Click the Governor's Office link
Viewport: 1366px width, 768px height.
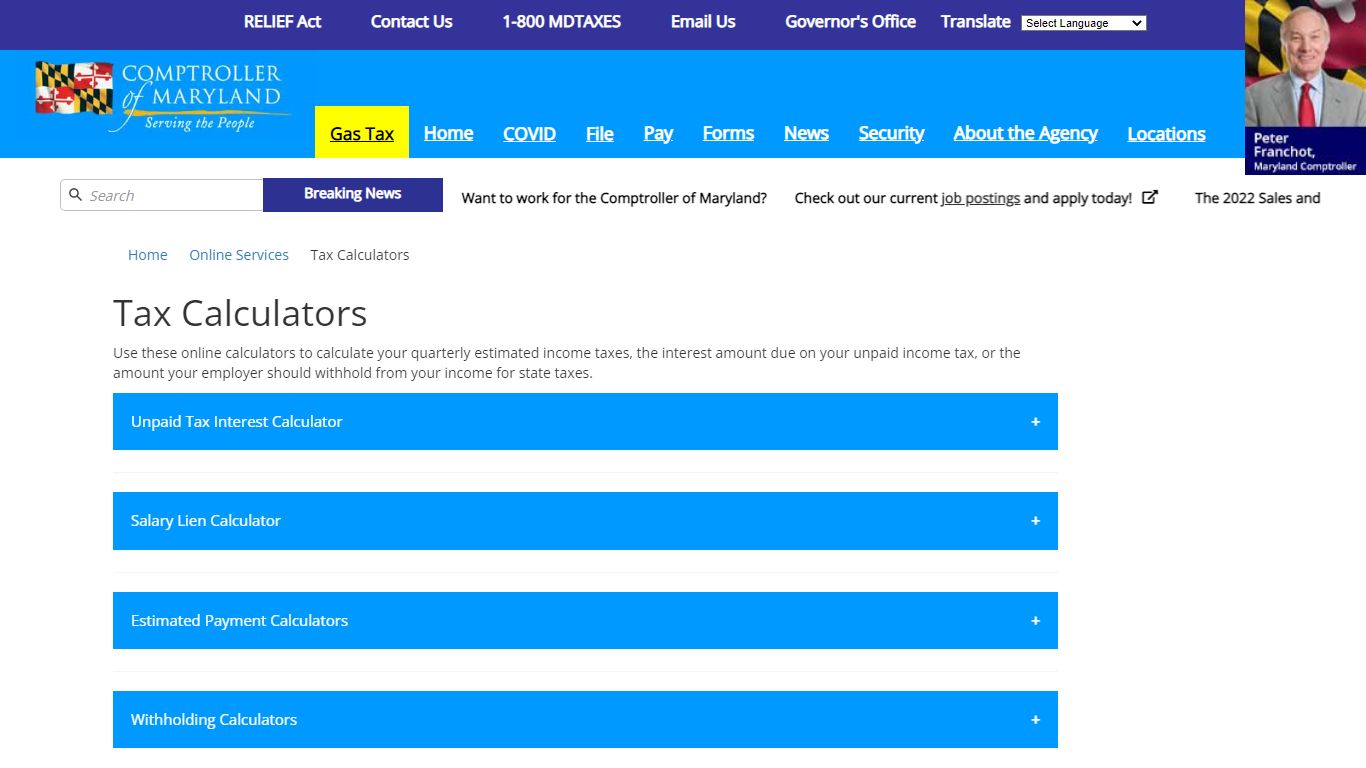tap(850, 21)
